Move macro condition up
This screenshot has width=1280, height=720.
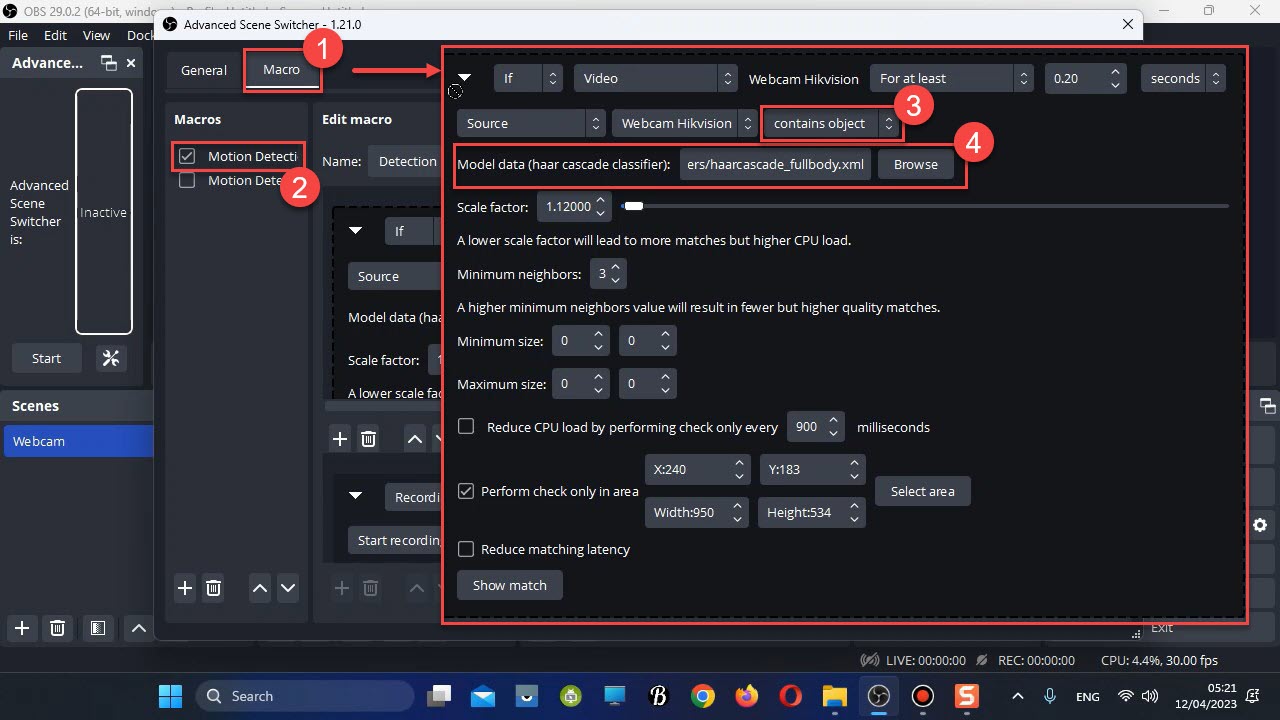coord(414,438)
